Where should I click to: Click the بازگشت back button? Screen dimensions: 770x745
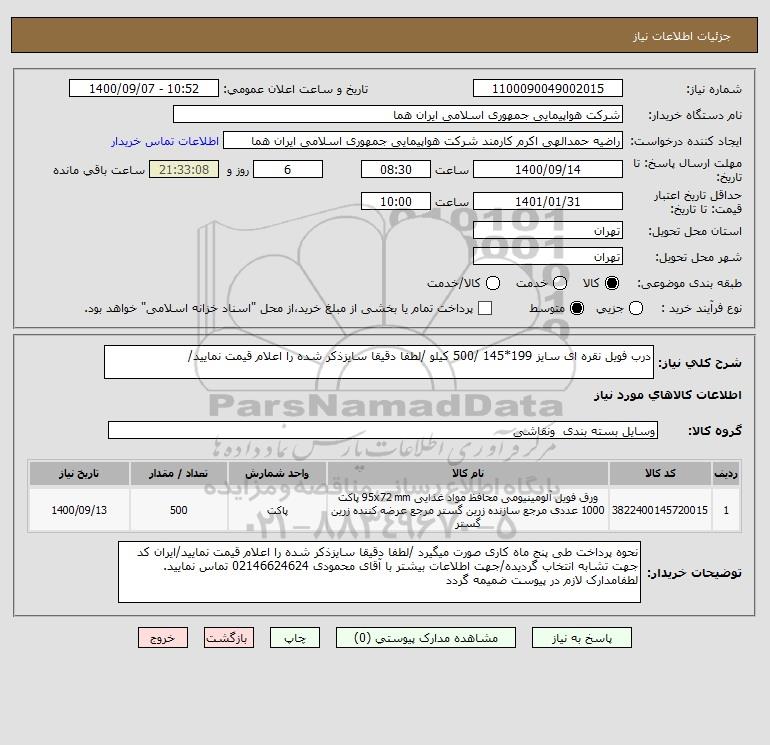point(229,638)
